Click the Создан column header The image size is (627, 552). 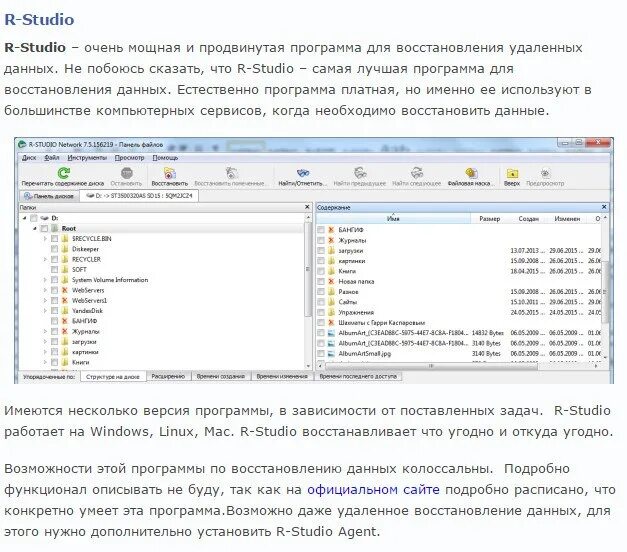click(529, 219)
